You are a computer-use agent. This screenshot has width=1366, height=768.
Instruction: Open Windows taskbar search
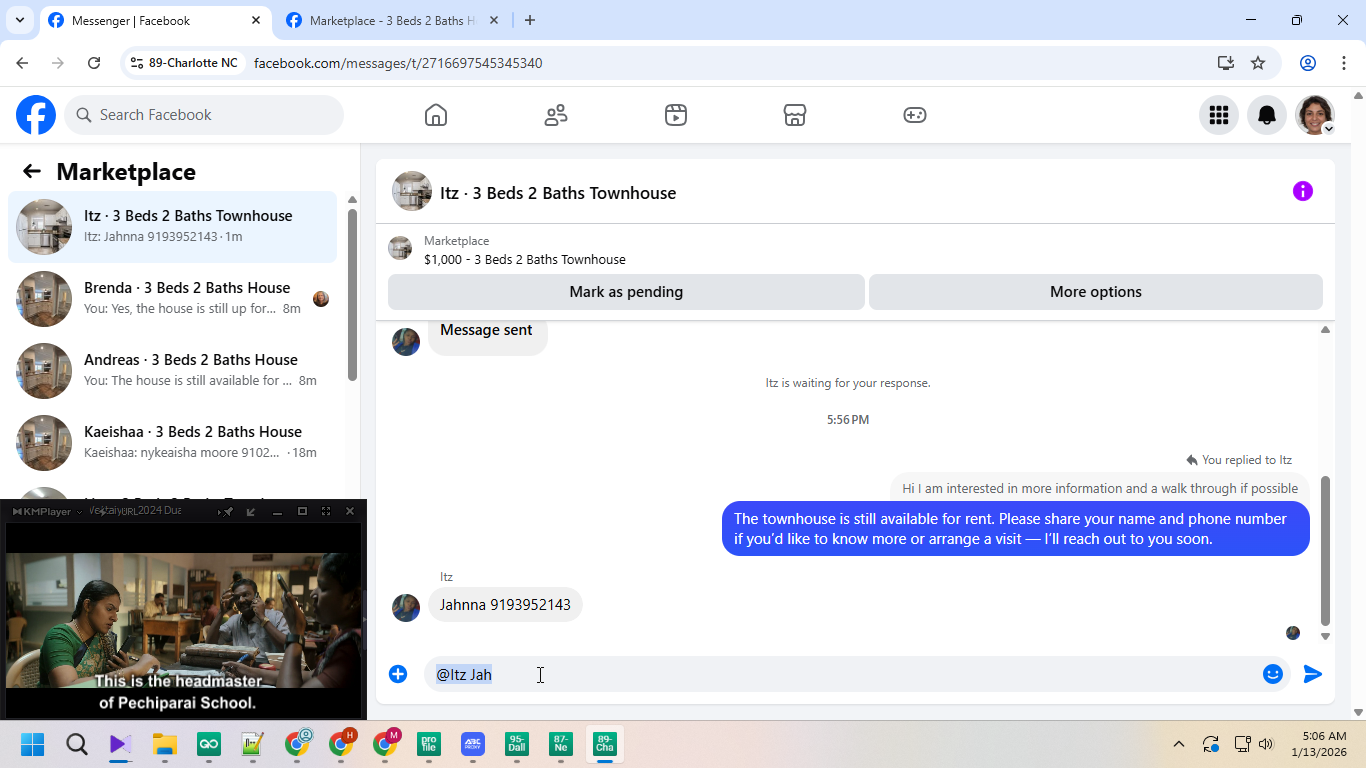click(x=77, y=744)
